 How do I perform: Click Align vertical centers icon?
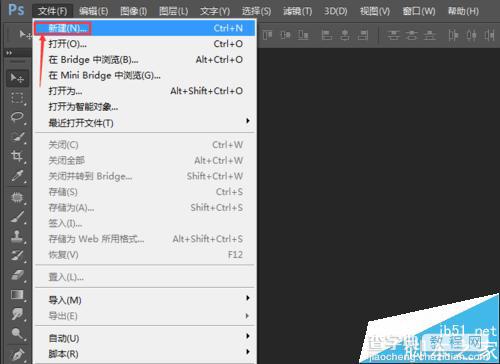click(285, 35)
